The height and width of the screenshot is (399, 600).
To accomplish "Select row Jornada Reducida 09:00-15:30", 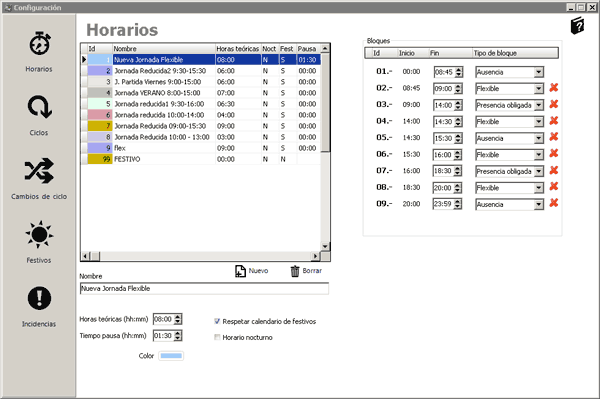I will click(201, 126).
